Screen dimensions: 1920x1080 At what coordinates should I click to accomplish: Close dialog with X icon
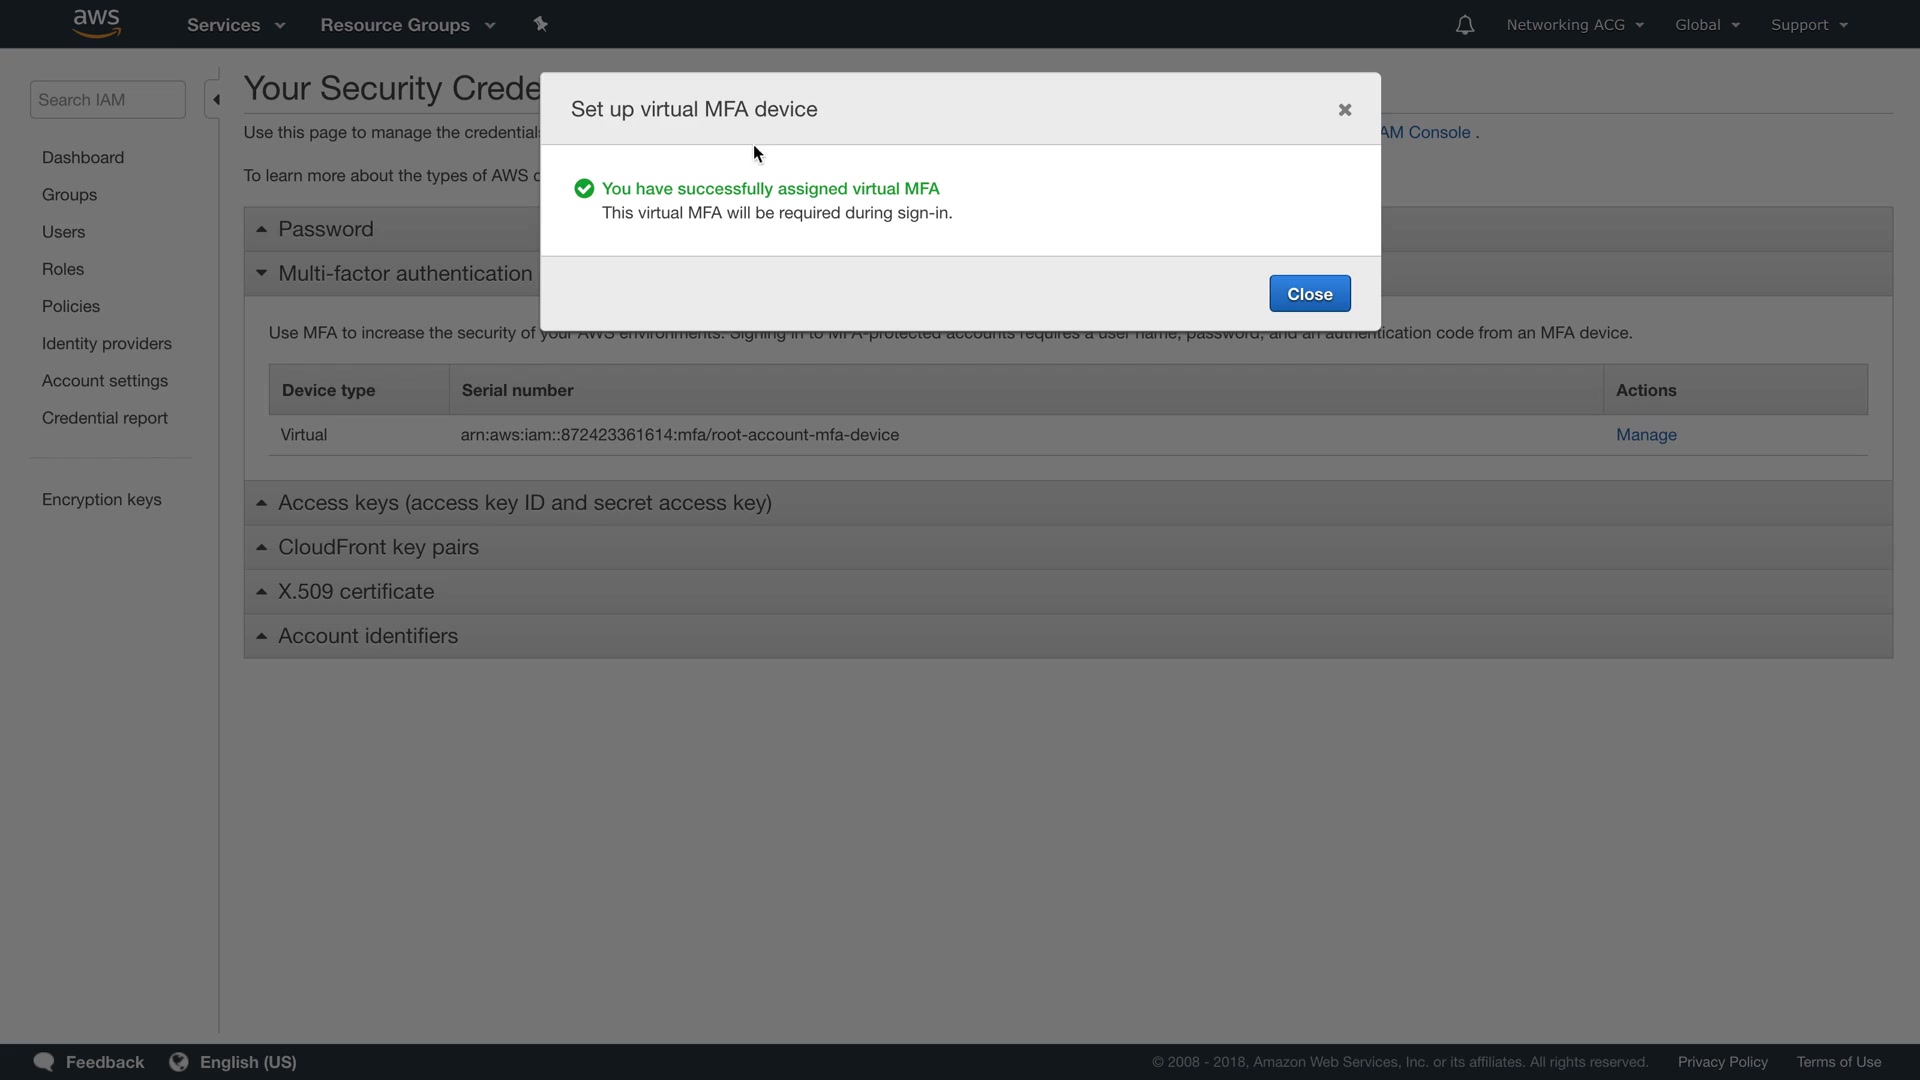[x=1345, y=110]
